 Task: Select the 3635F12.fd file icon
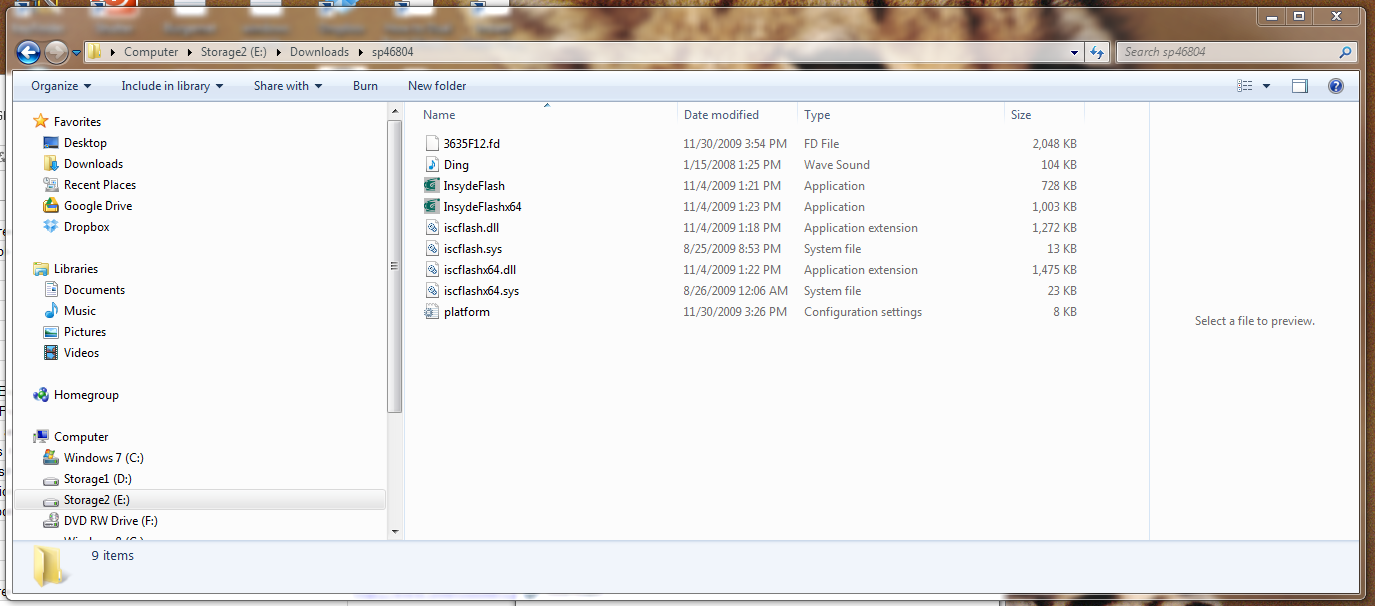[x=432, y=144]
